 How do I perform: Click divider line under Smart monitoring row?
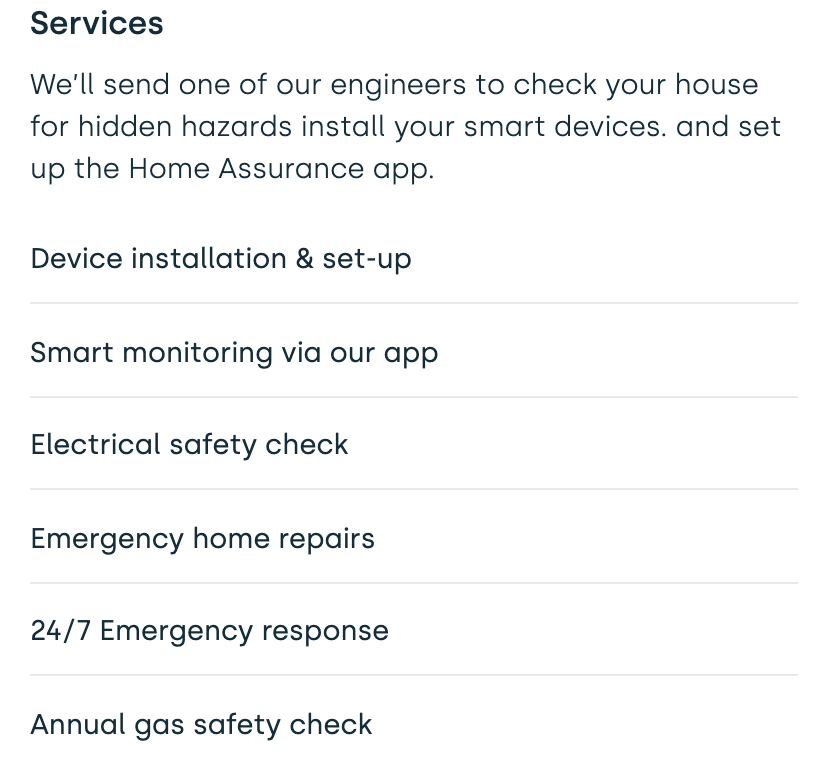(x=414, y=397)
